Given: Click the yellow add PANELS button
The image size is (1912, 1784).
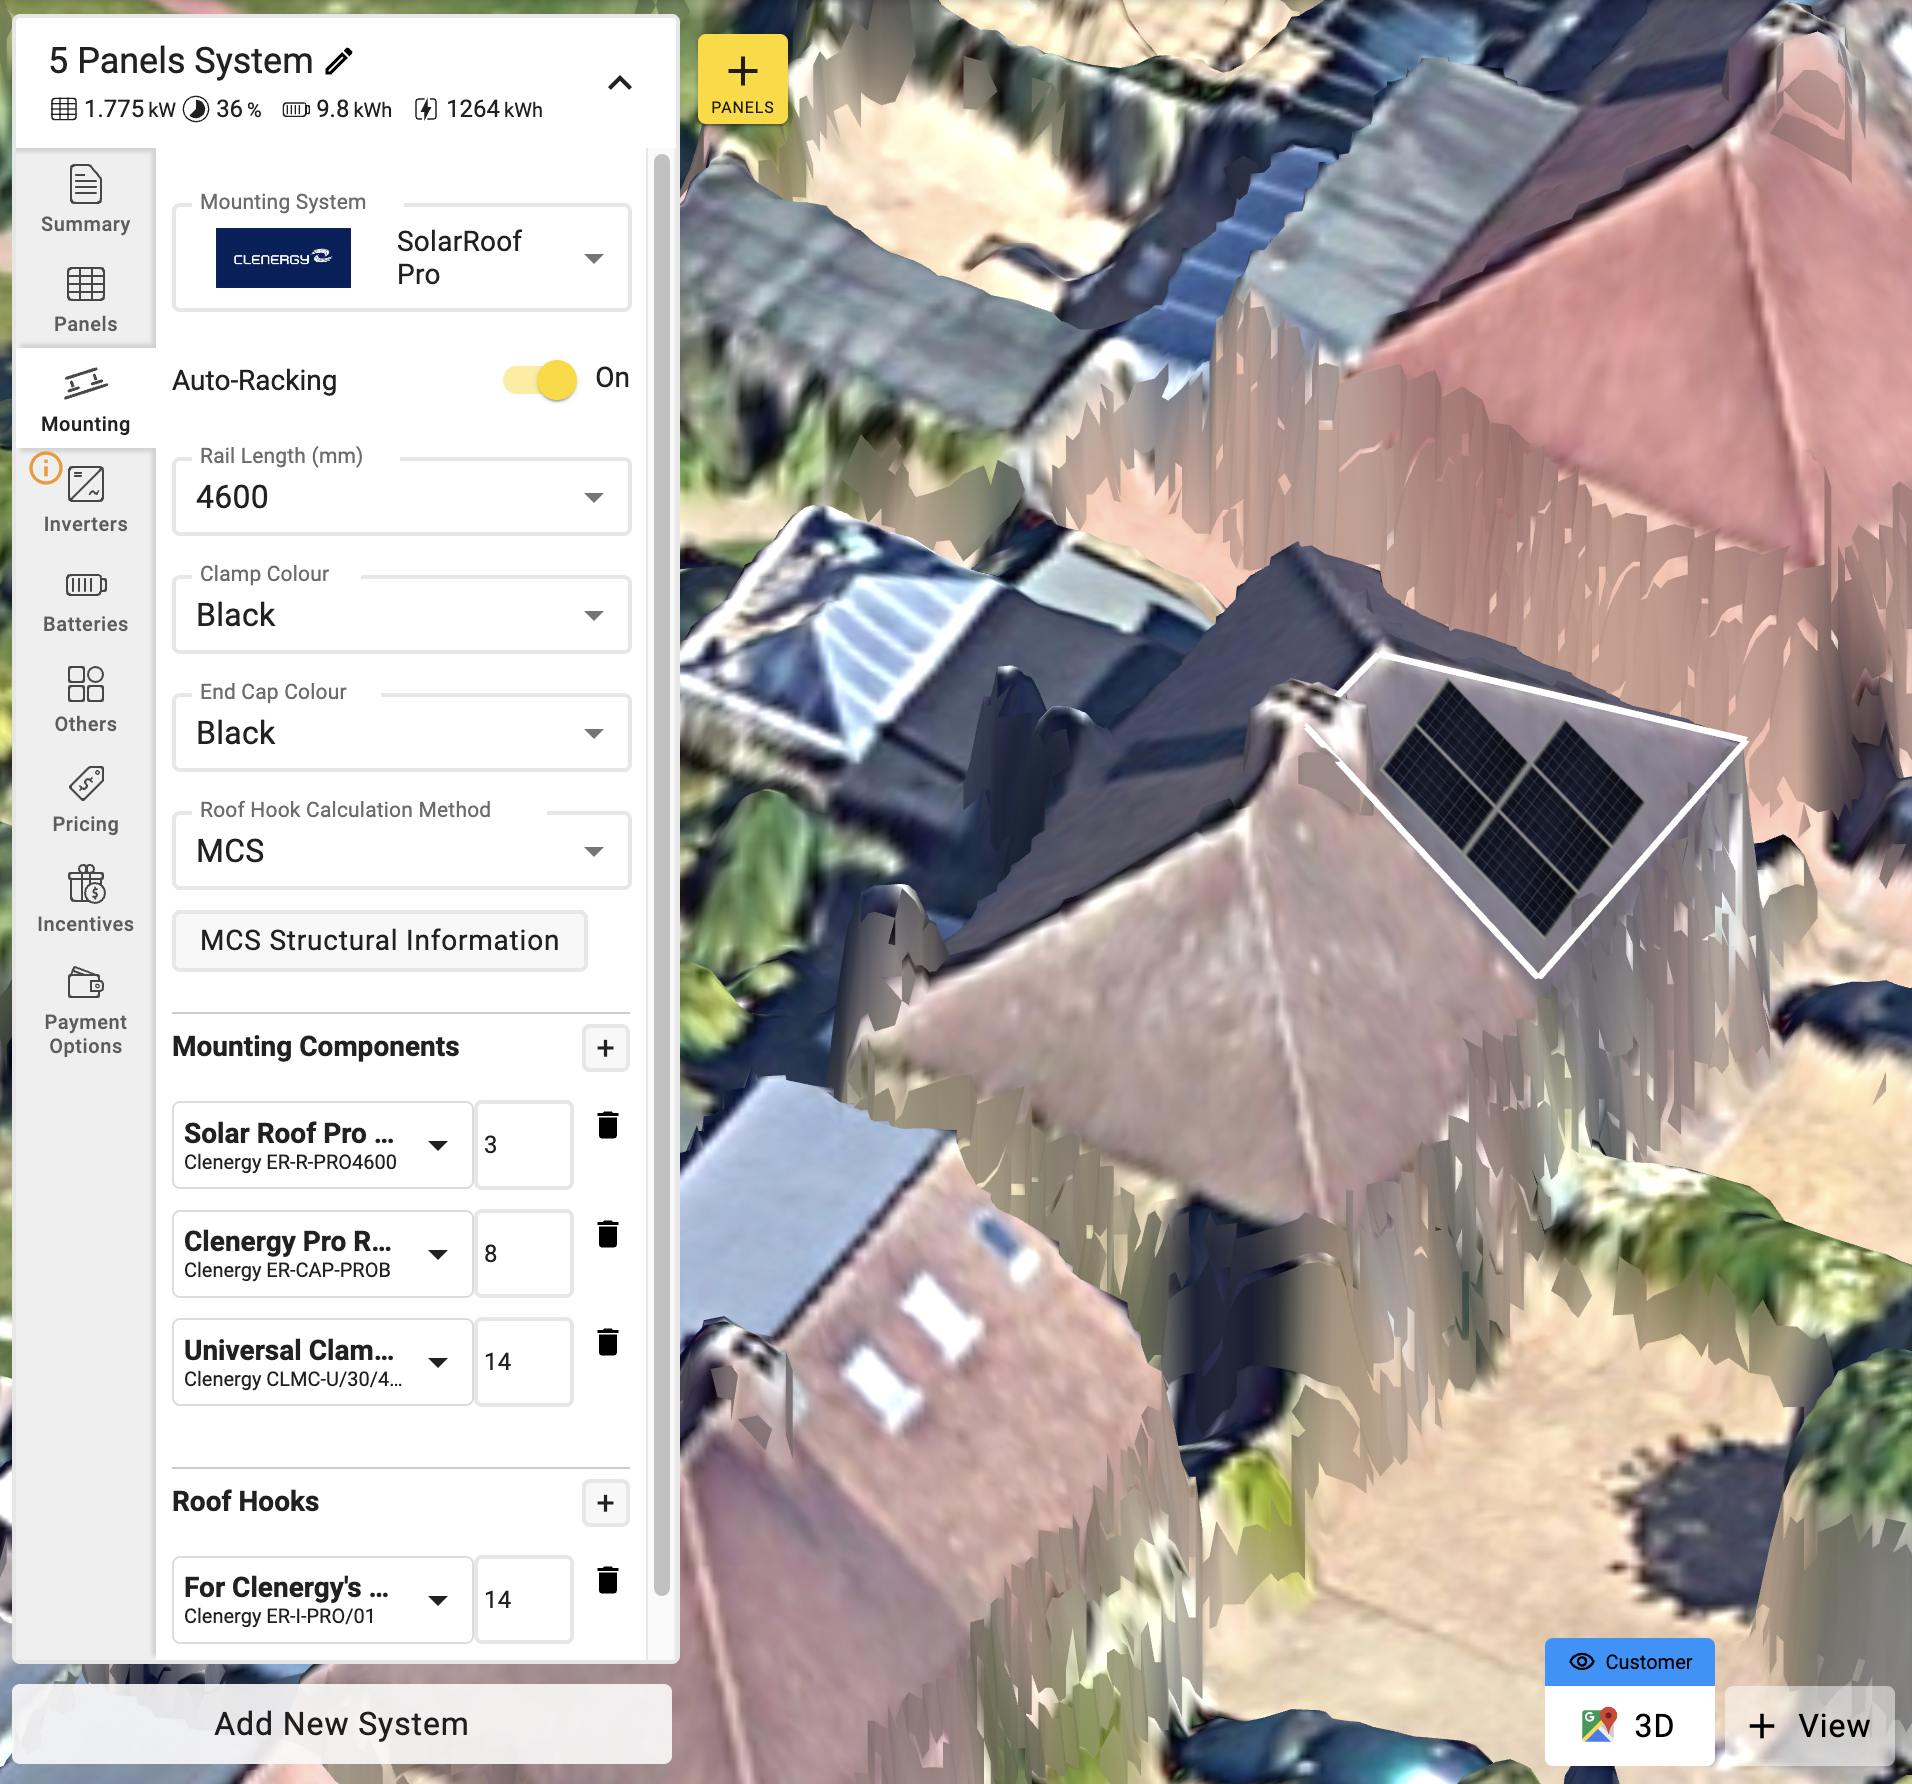Looking at the screenshot, I should coord(743,80).
